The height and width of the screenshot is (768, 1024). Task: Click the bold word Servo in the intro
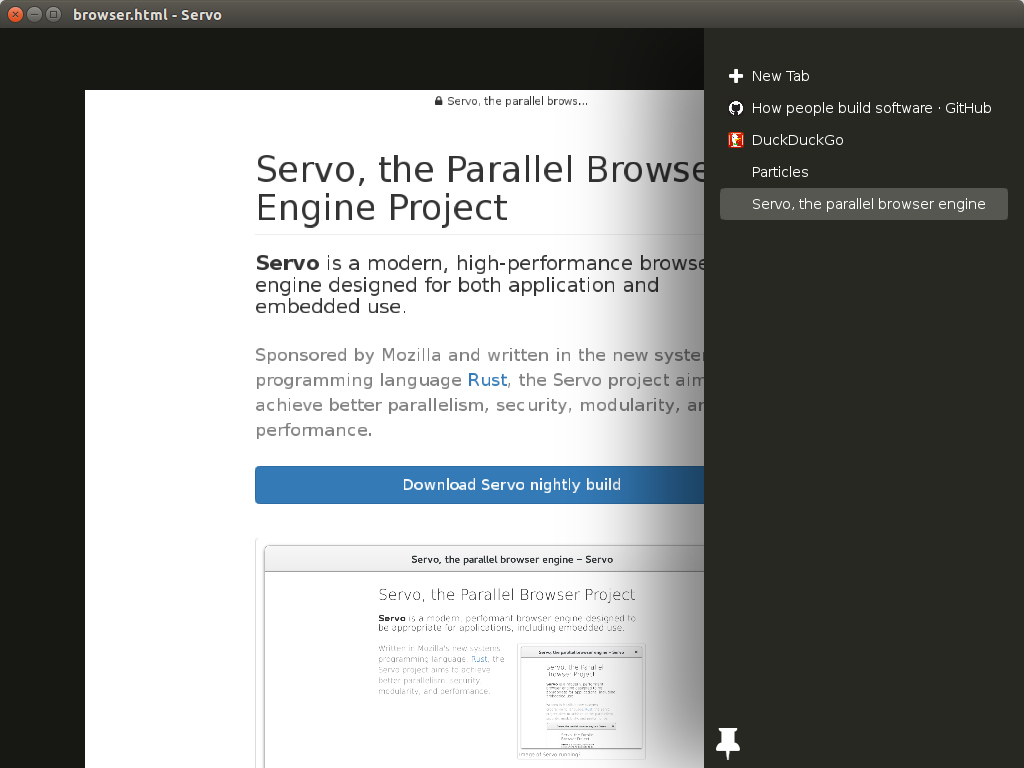[287, 263]
